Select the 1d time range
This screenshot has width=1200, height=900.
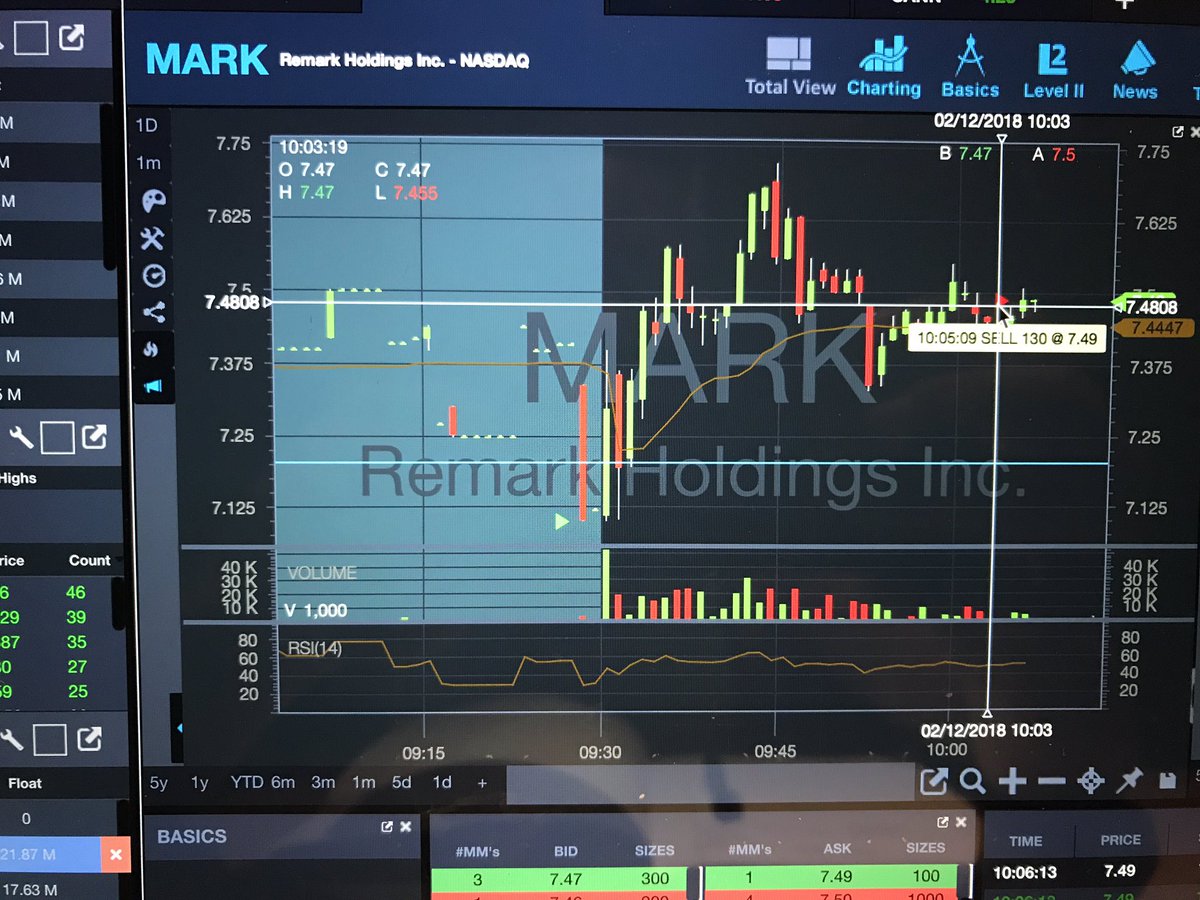pos(441,782)
